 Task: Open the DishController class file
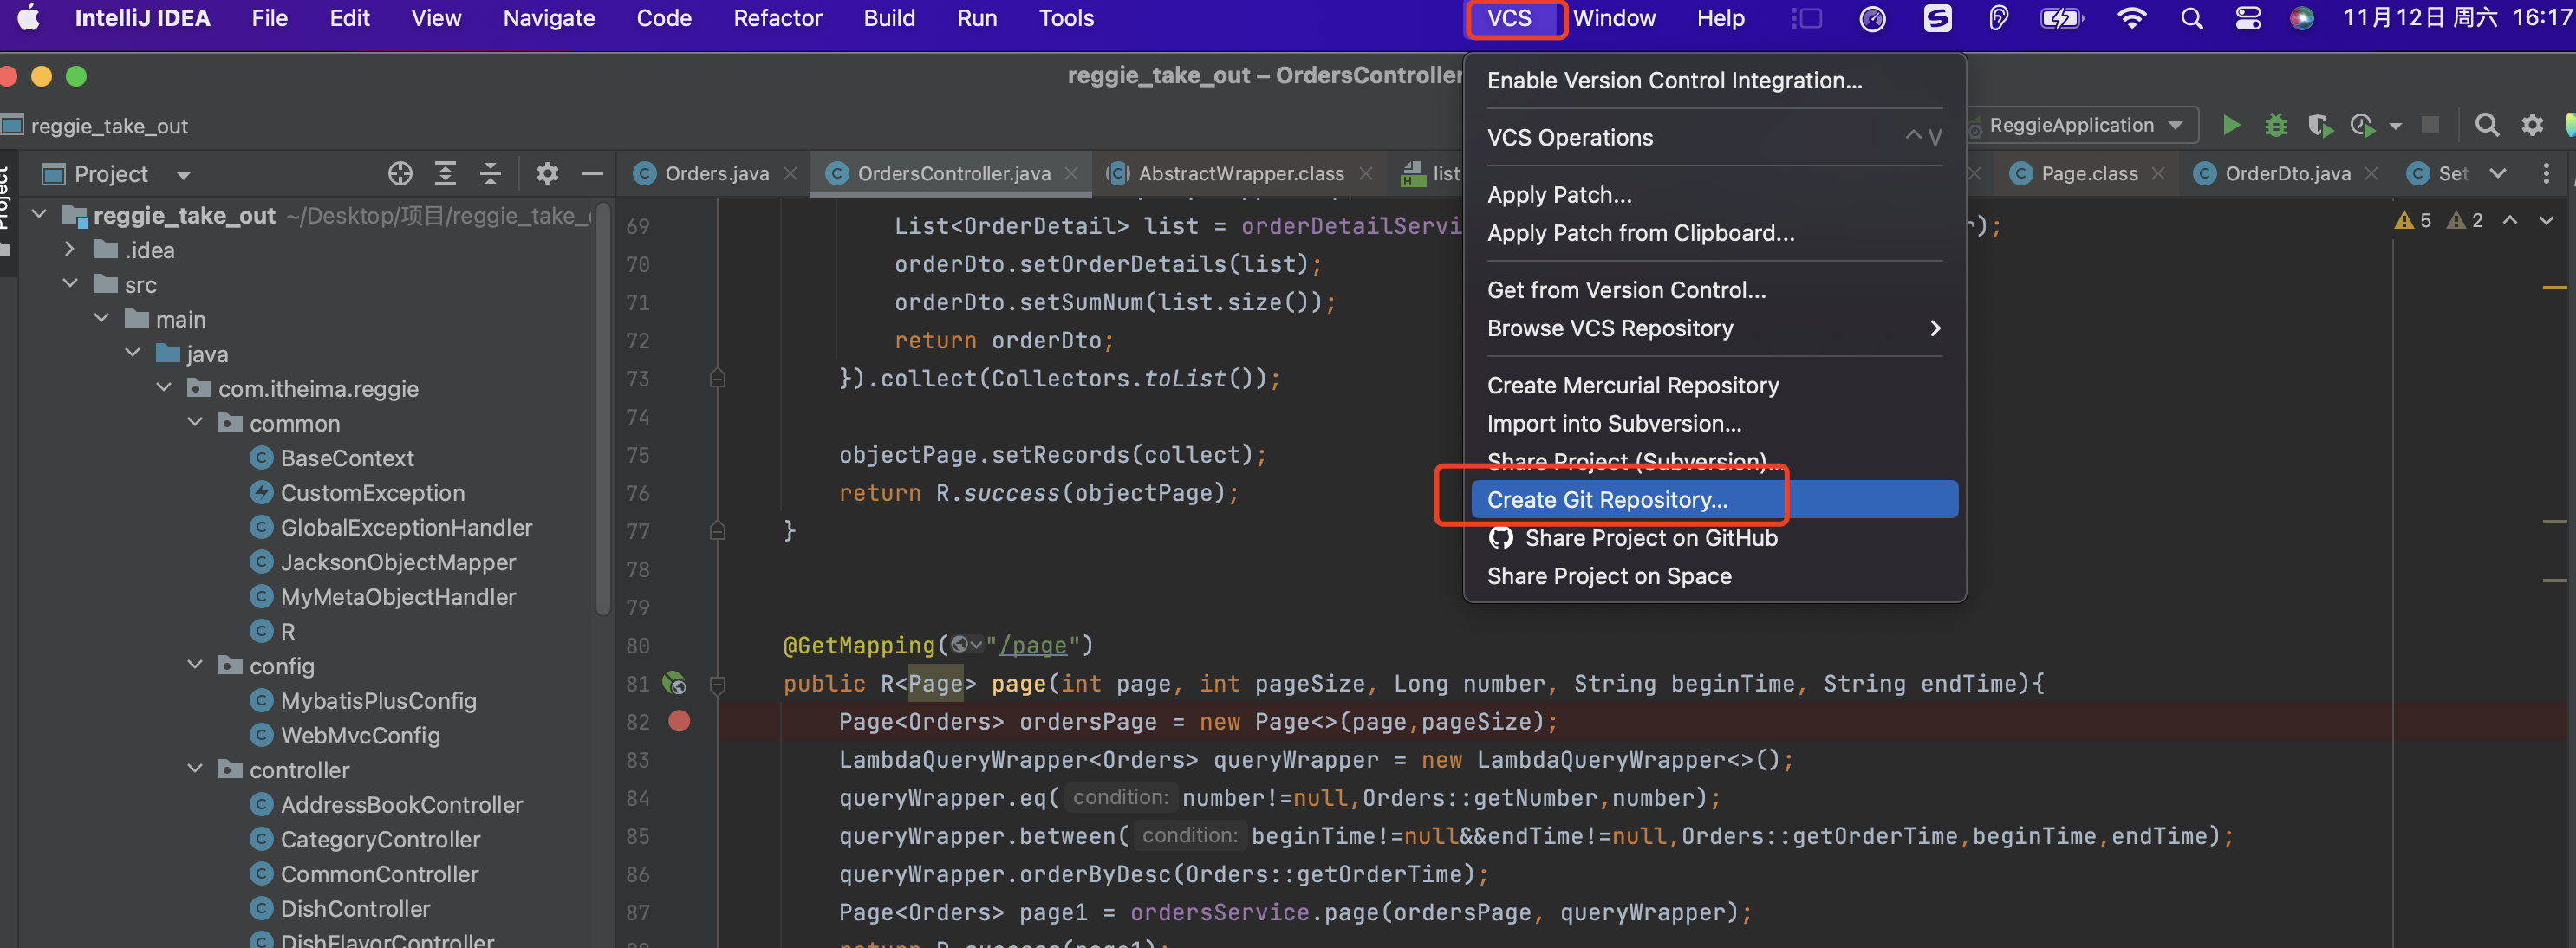pos(355,908)
